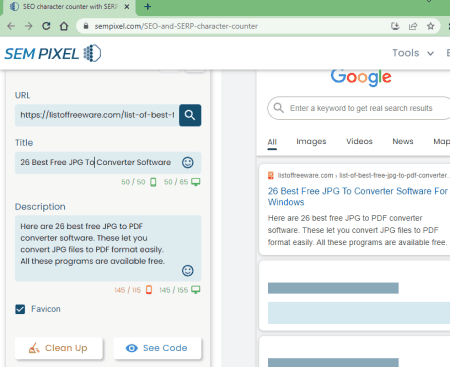The width and height of the screenshot is (450, 367).
Task: Go forward with the browser forward arrow
Action: (x=29, y=26)
